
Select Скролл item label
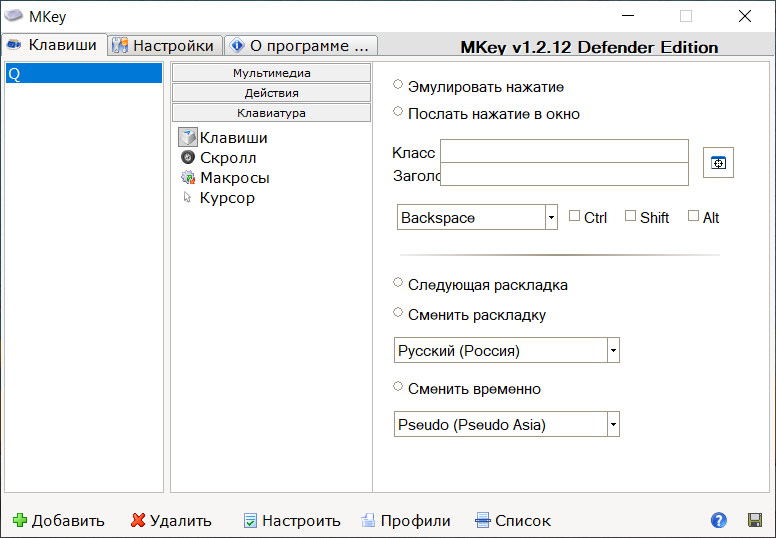click(x=228, y=158)
